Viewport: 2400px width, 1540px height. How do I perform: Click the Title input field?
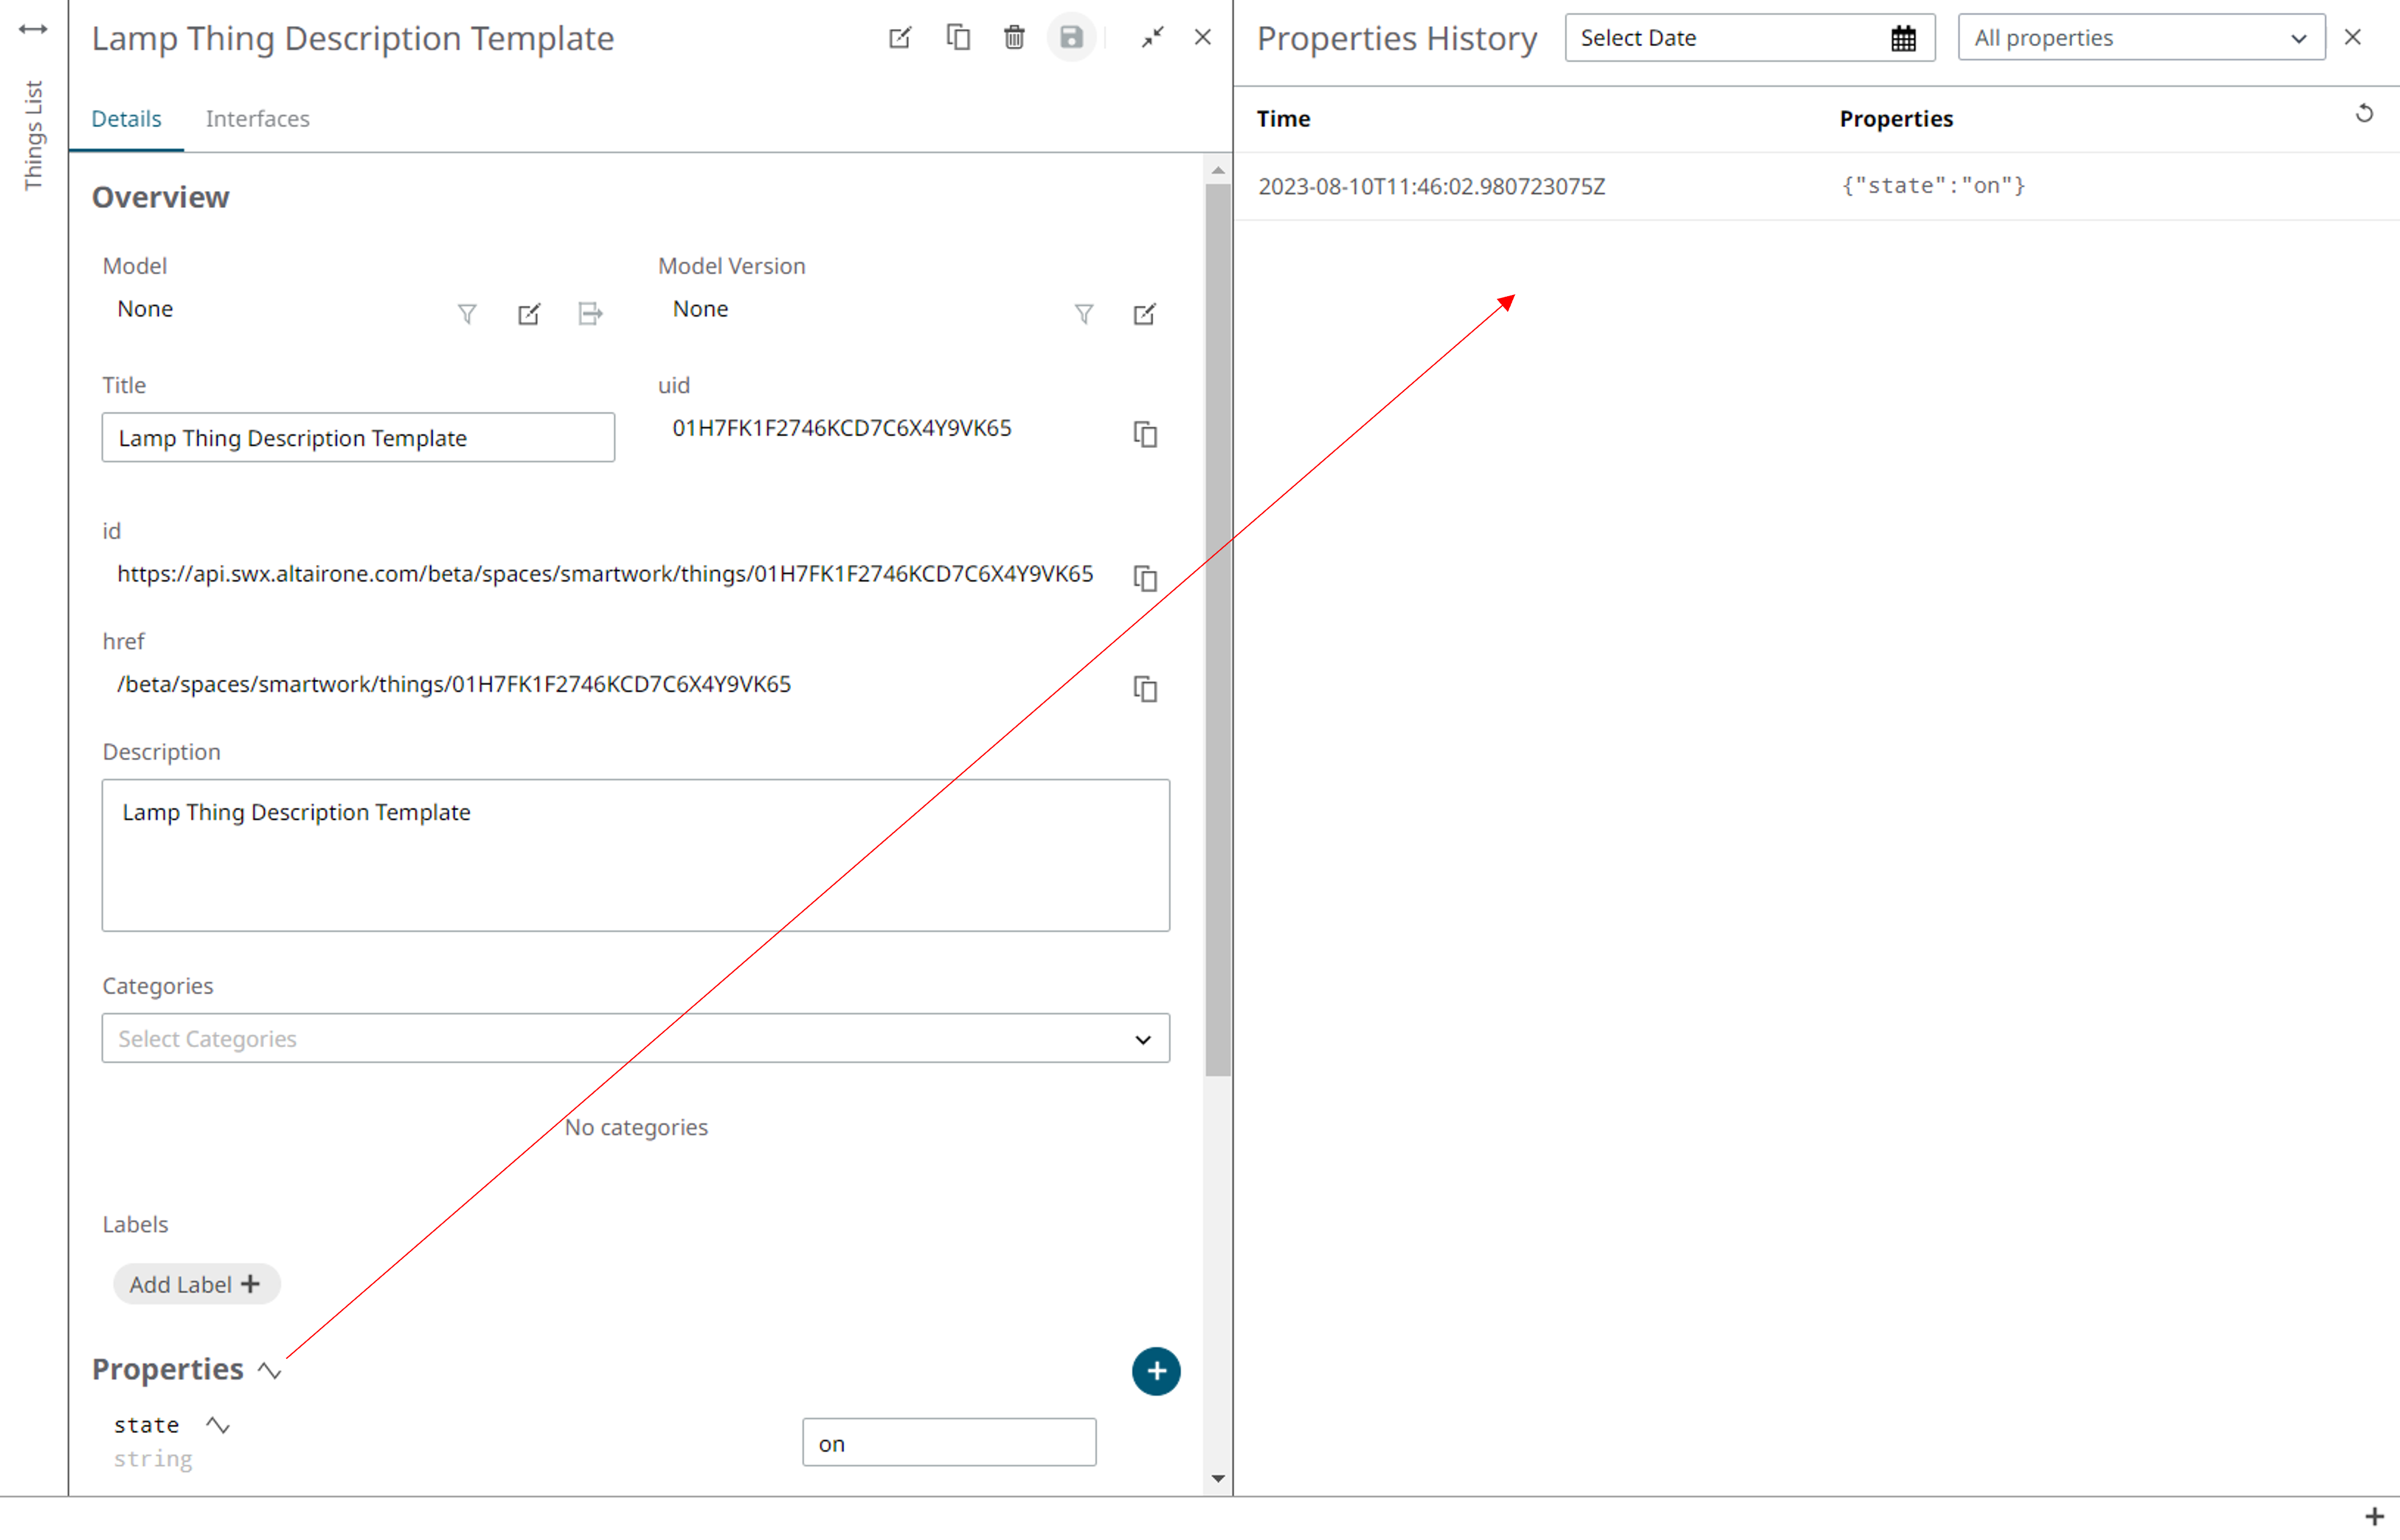coord(357,438)
